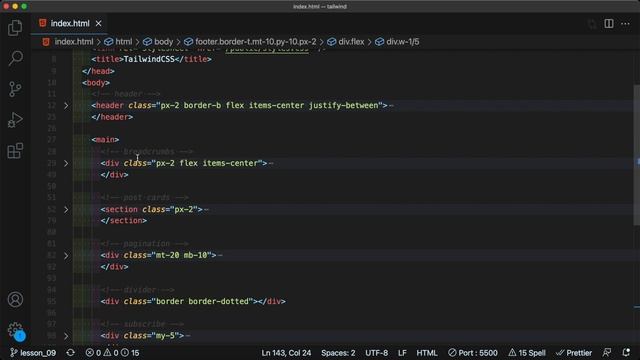Expand the folded mt-20 mb-10 div
640x360 pixels.
pyautogui.click(x=66, y=256)
